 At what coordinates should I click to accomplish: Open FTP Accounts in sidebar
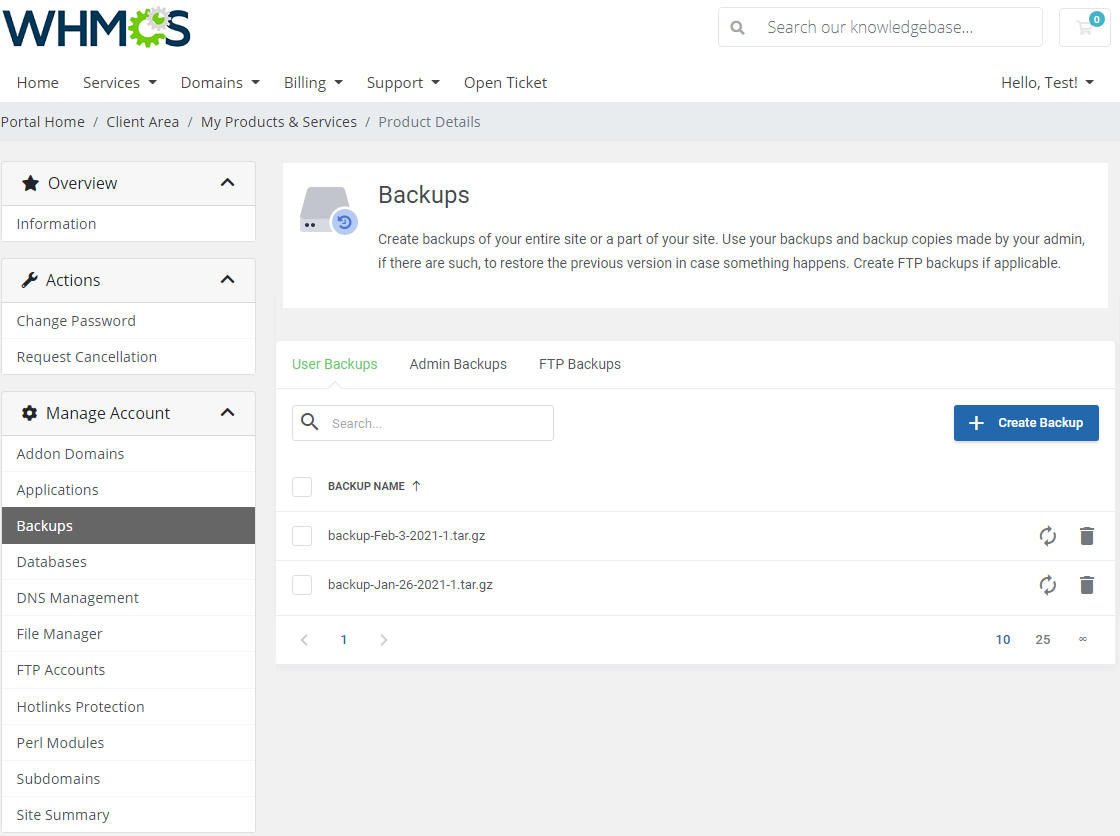(x=129, y=670)
